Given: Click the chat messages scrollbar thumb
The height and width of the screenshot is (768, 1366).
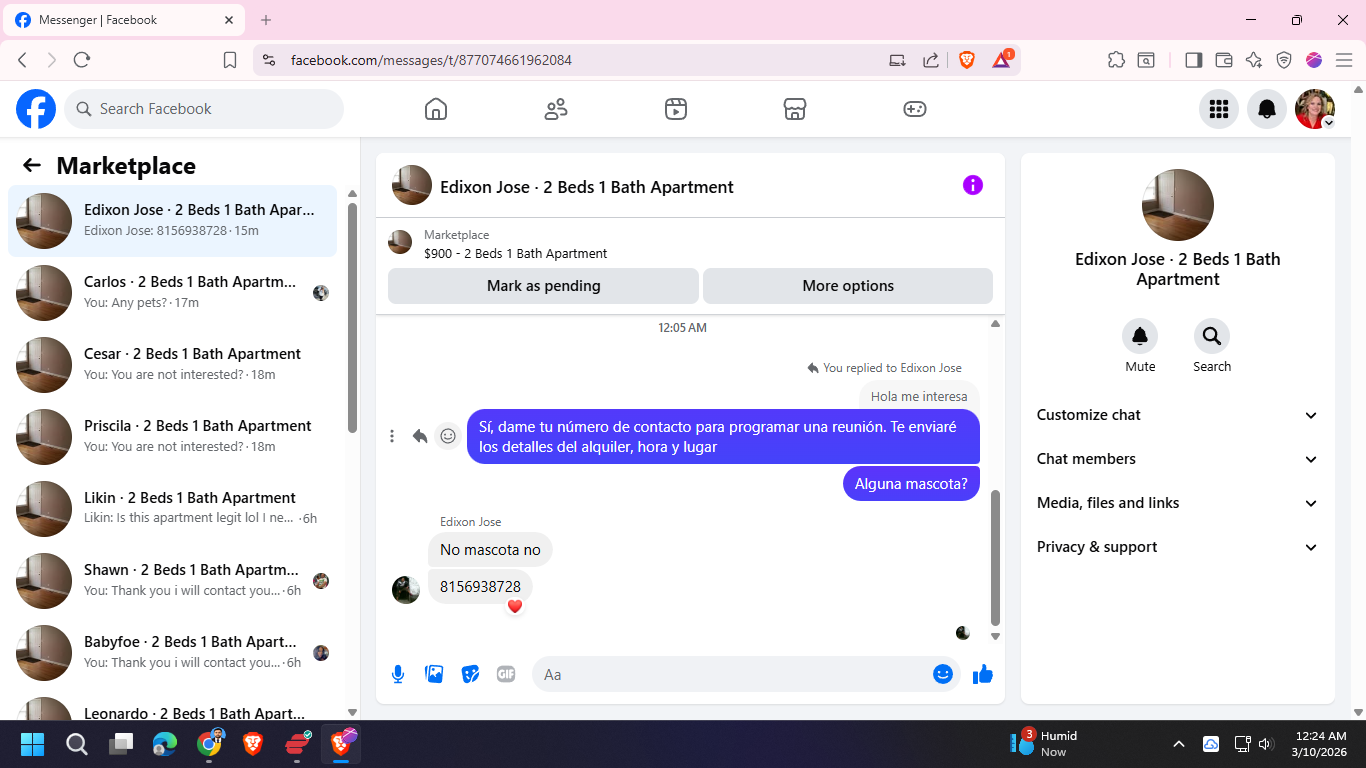Looking at the screenshot, I should 995,556.
